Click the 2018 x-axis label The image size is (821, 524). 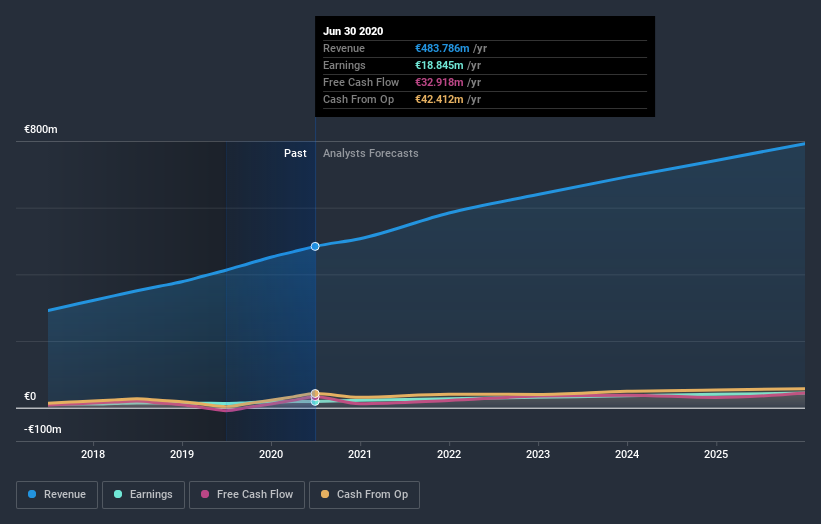tap(93, 454)
